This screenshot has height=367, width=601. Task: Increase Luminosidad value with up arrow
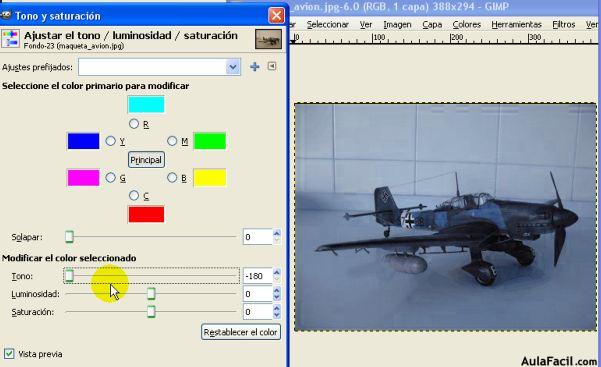click(277, 290)
